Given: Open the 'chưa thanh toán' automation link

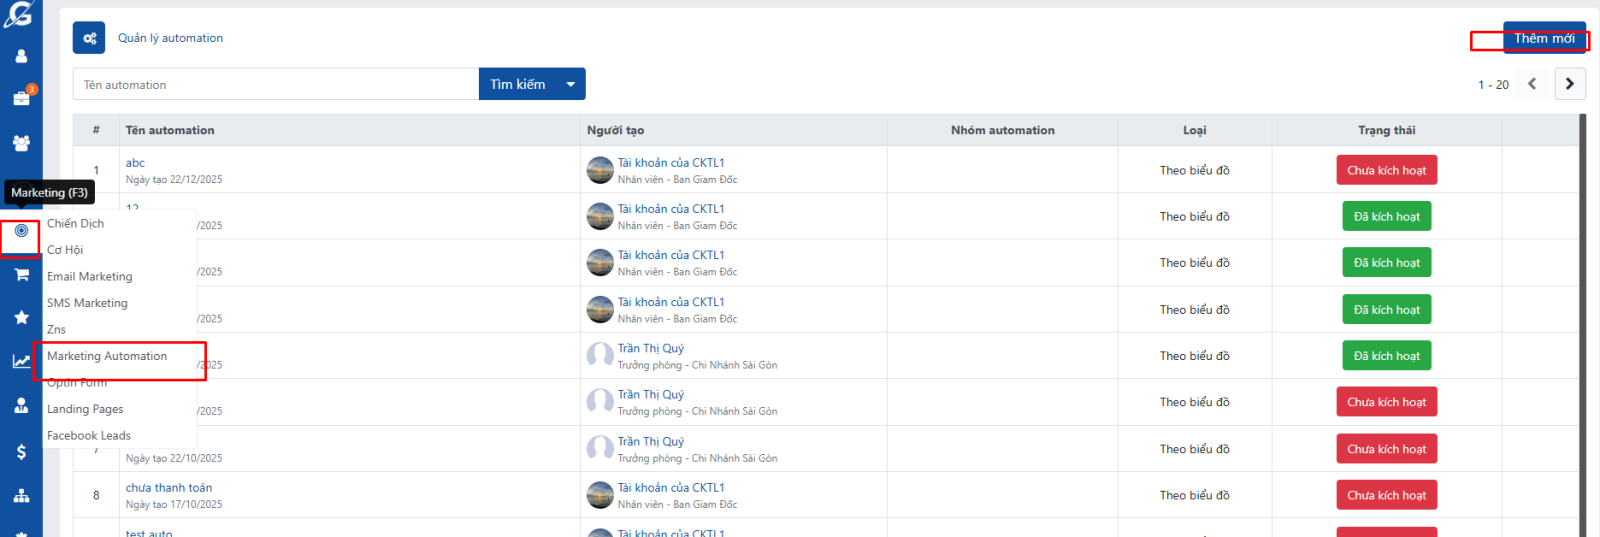Looking at the screenshot, I should coord(169,488).
